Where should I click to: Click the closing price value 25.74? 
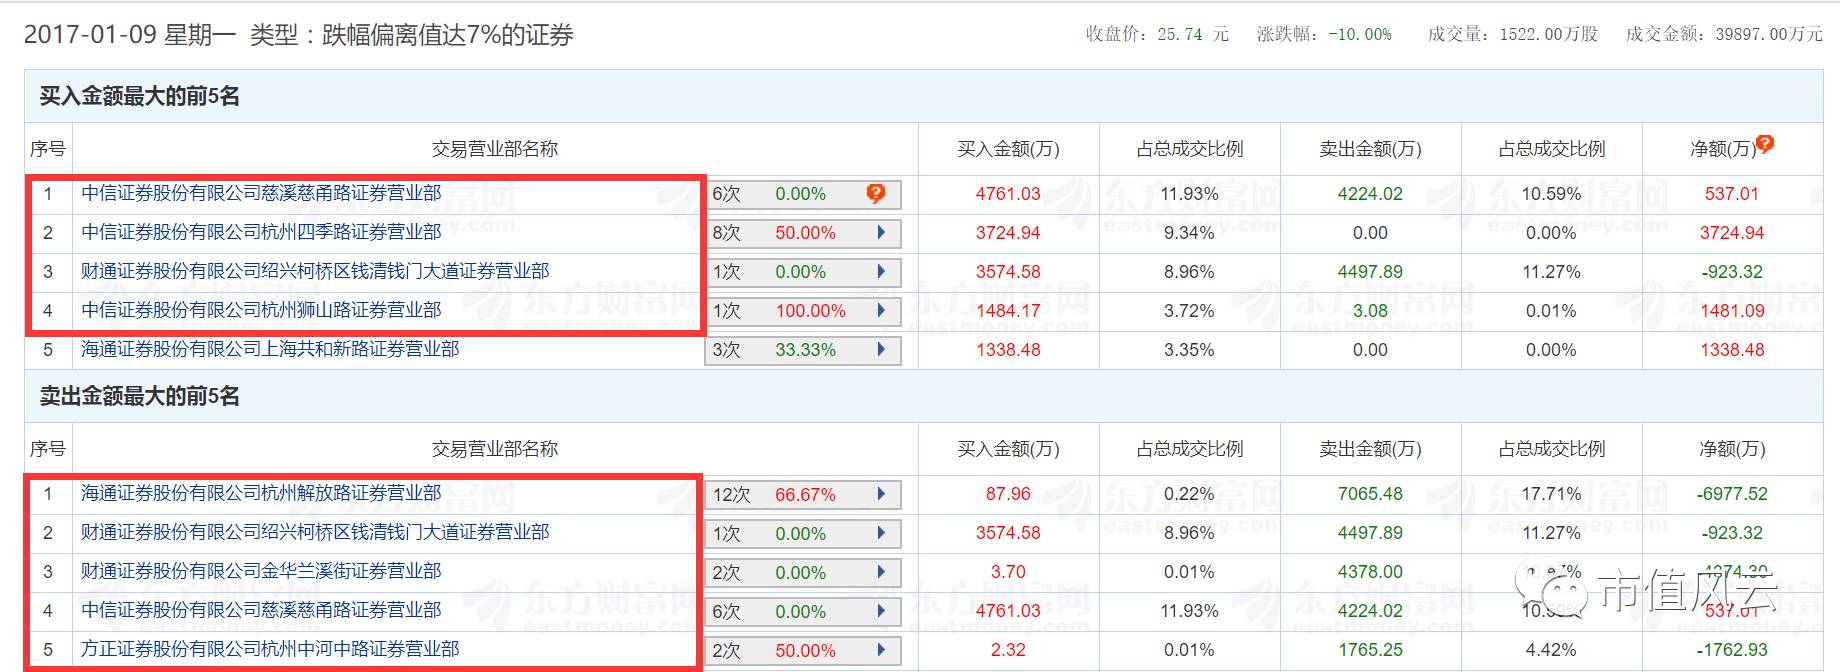click(1180, 34)
